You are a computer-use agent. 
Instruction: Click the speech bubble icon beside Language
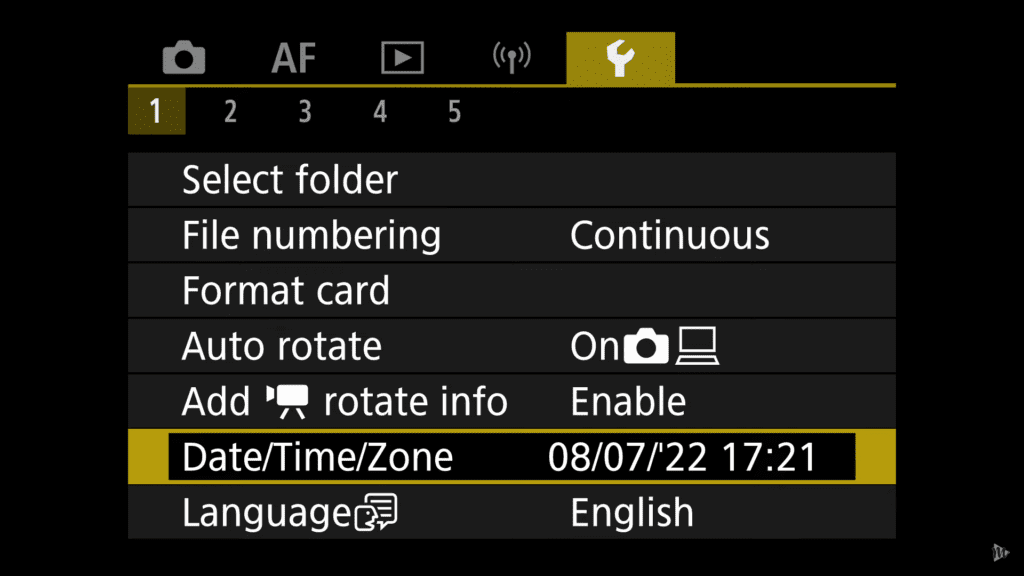pos(376,511)
